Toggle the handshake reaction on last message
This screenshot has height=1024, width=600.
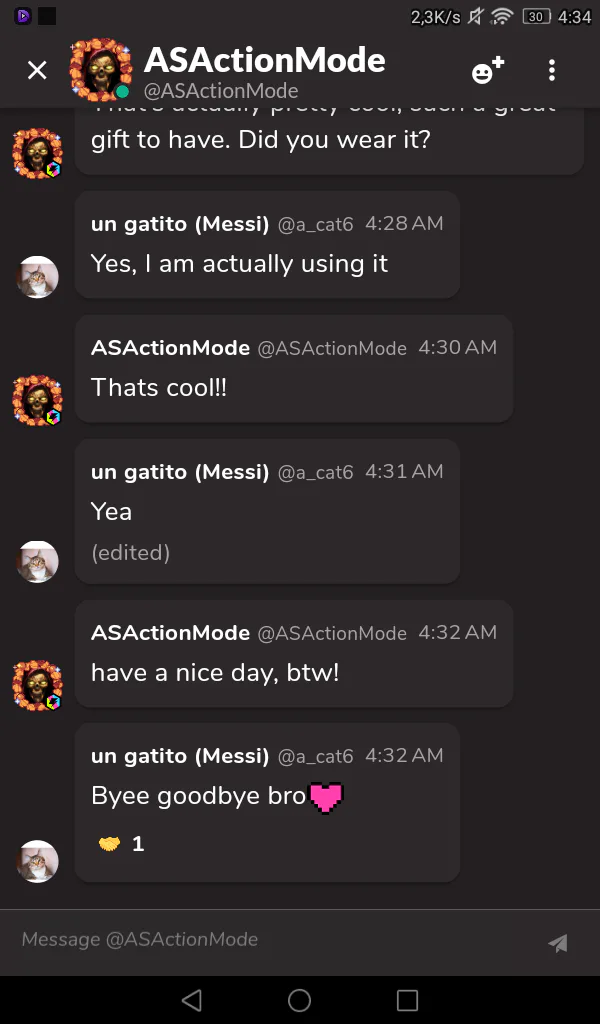pos(121,844)
